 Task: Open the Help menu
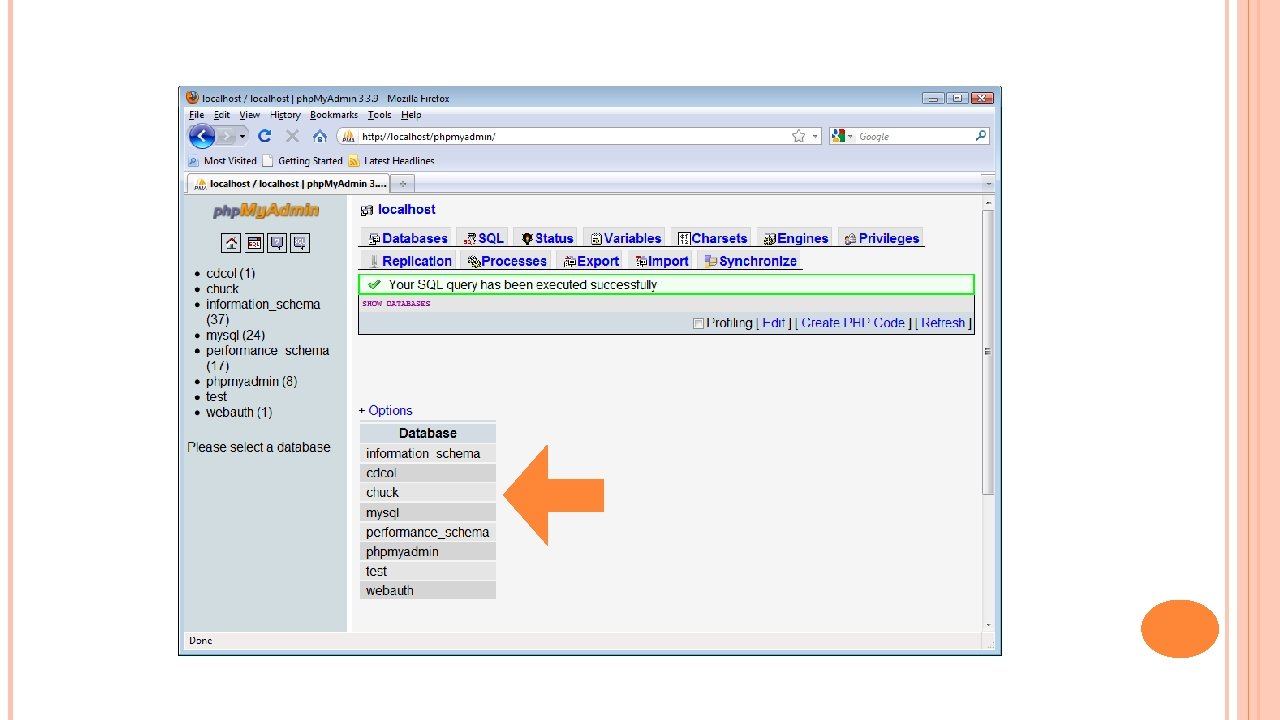(411, 115)
